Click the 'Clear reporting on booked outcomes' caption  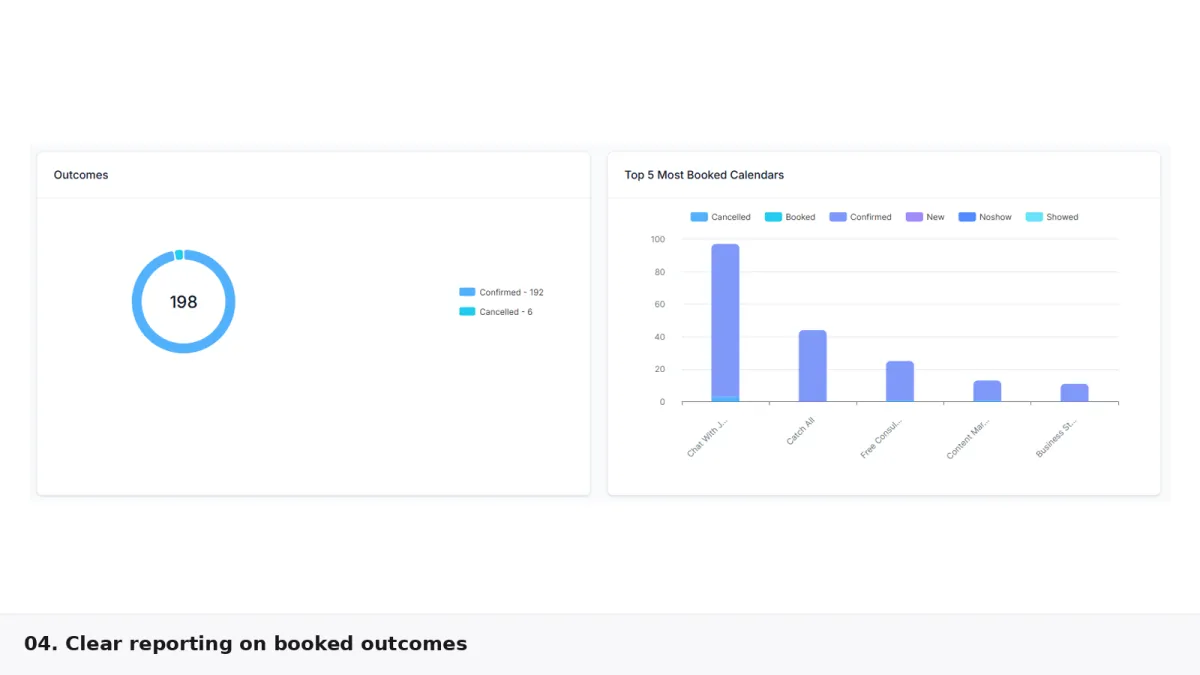[245, 644]
